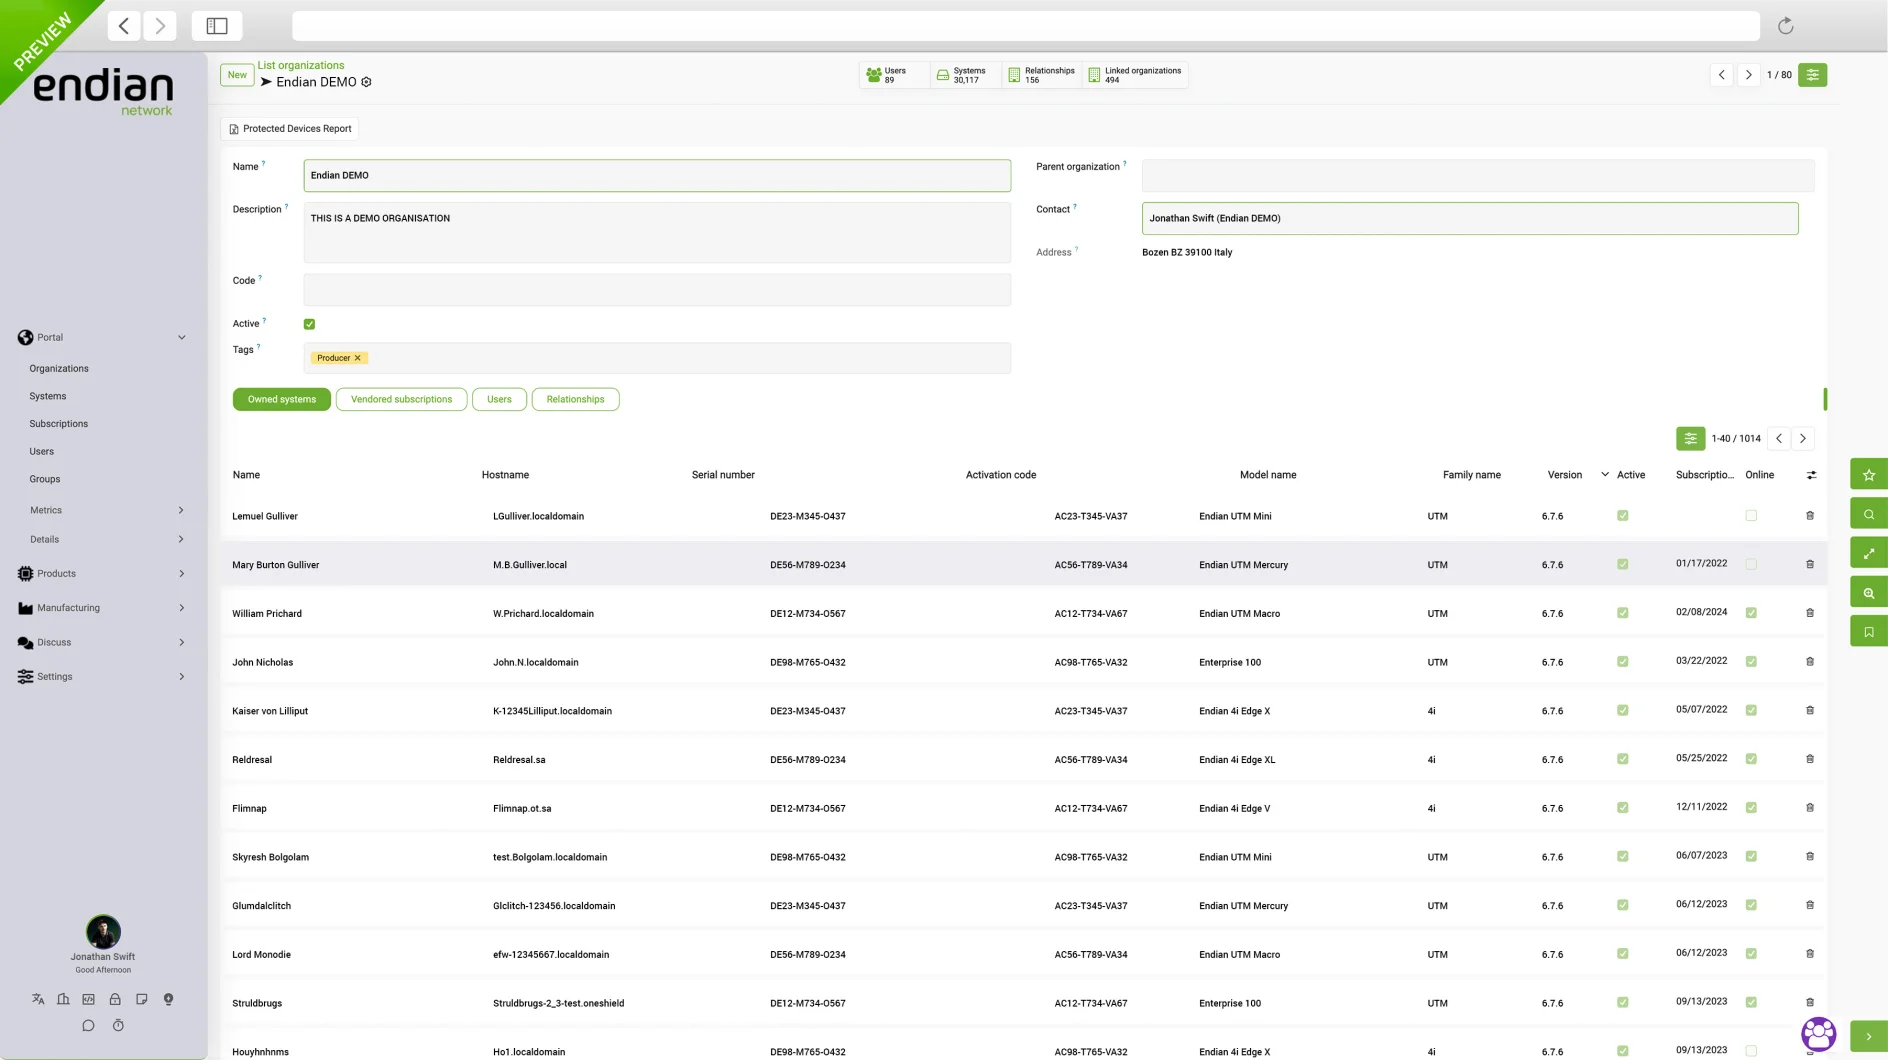Open the translate language icon
1888x1060 pixels.
(x=37, y=998)
